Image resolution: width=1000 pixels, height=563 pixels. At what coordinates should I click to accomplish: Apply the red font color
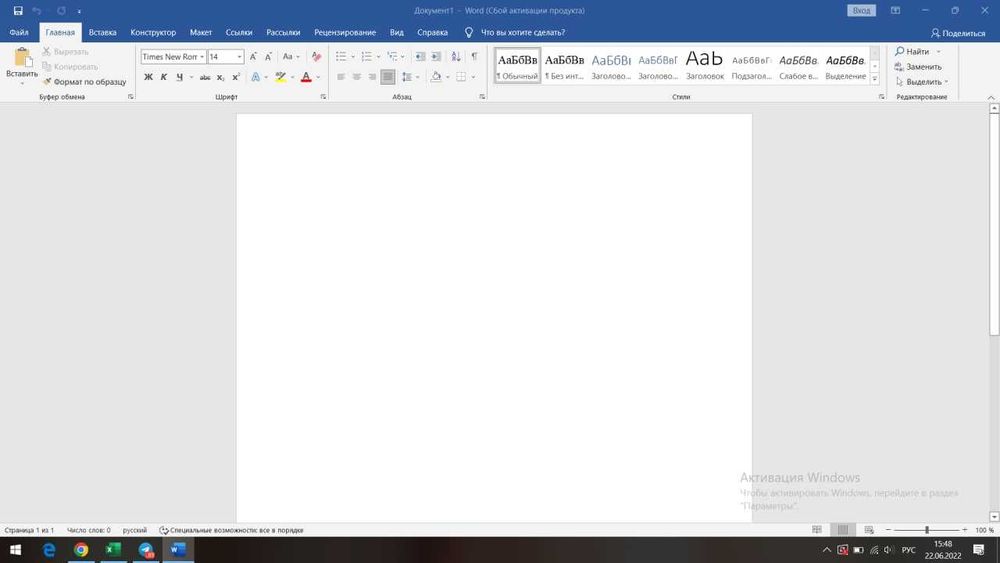point(306,77)
